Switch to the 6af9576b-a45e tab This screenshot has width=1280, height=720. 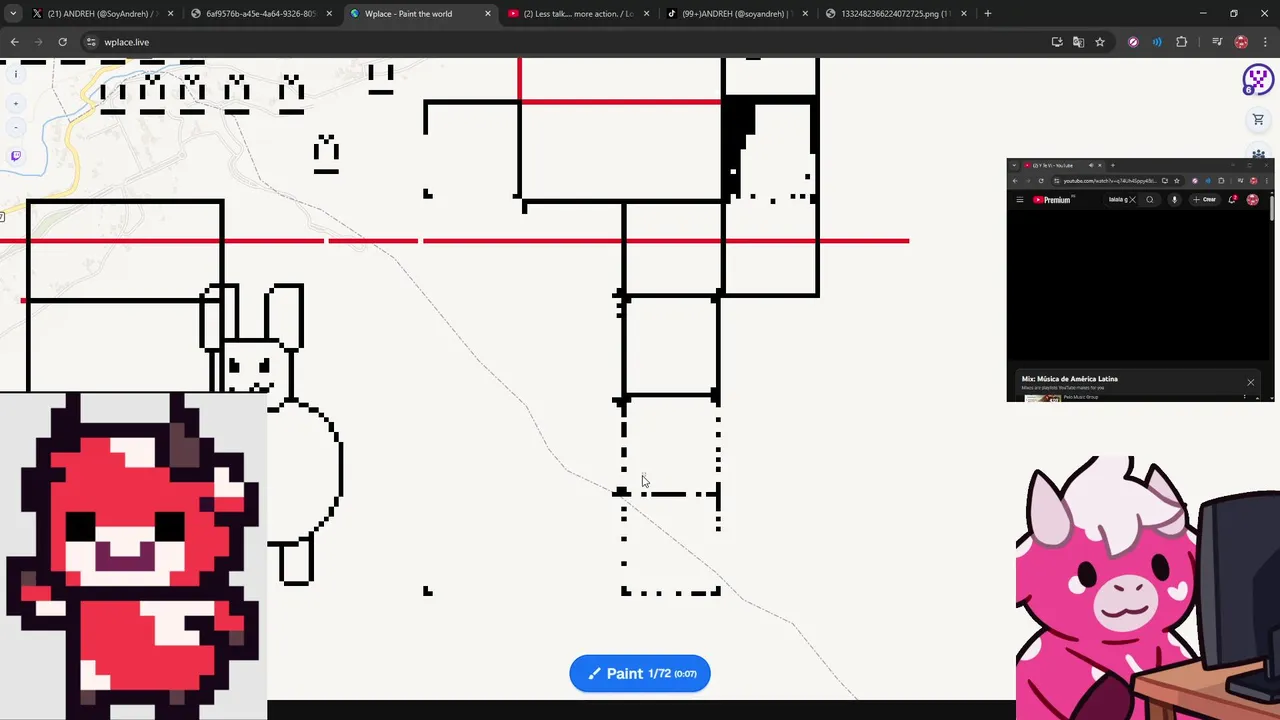coord(261,14)
